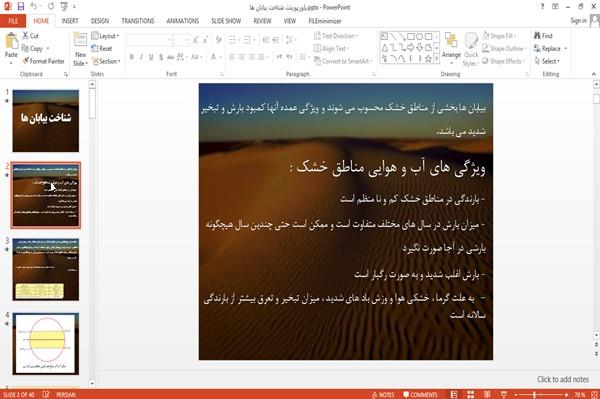Toggle Strikethrough formatting
This screenshot has height=399, width=600.
coord(171,57)
